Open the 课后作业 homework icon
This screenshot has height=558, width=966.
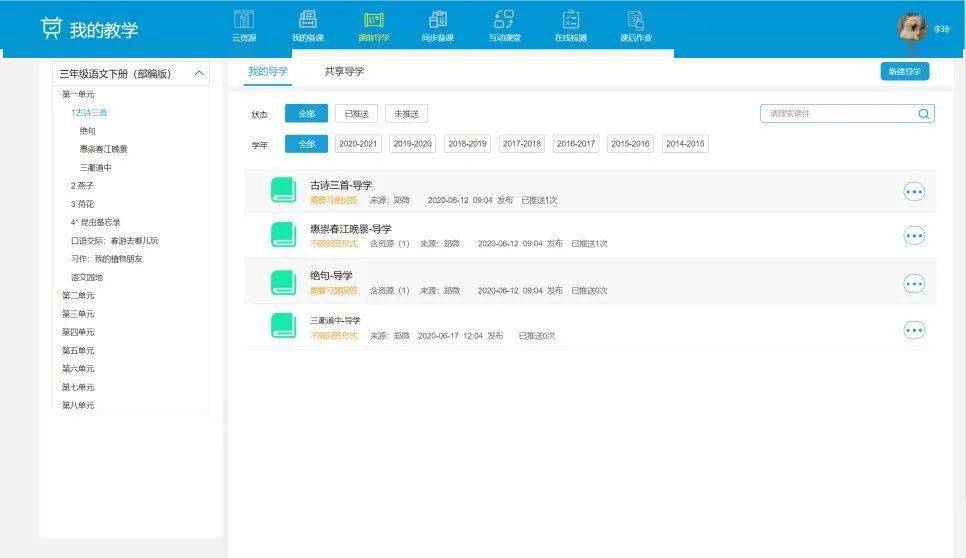[x=635, y=19]
